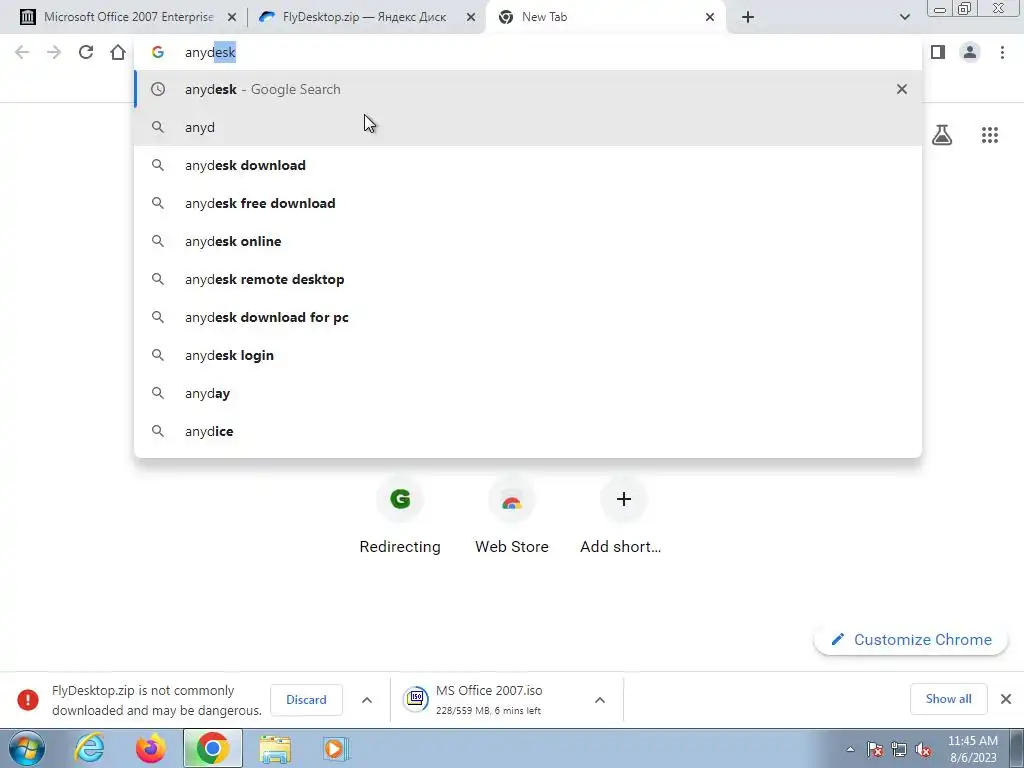Switch to FlyDesktop.zip Яндекс Диск tab
Screen dimensions: 1024x768
(x=364, y=17)
